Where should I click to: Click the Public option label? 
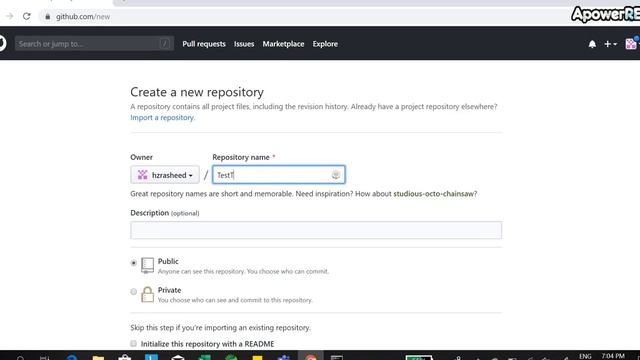click(168, 261)
